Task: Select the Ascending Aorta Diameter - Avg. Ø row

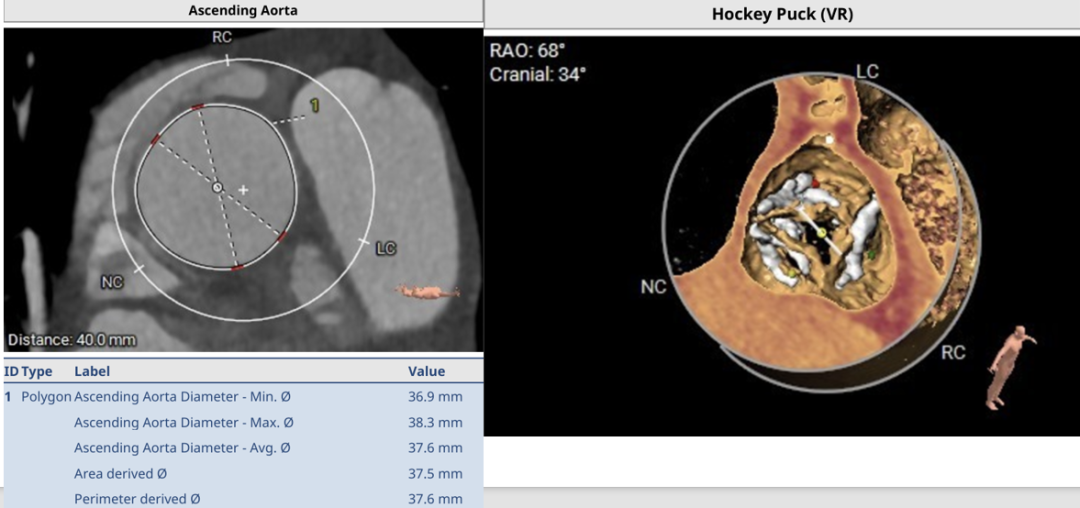Action: pyautogui.click(x=243, y=448)
